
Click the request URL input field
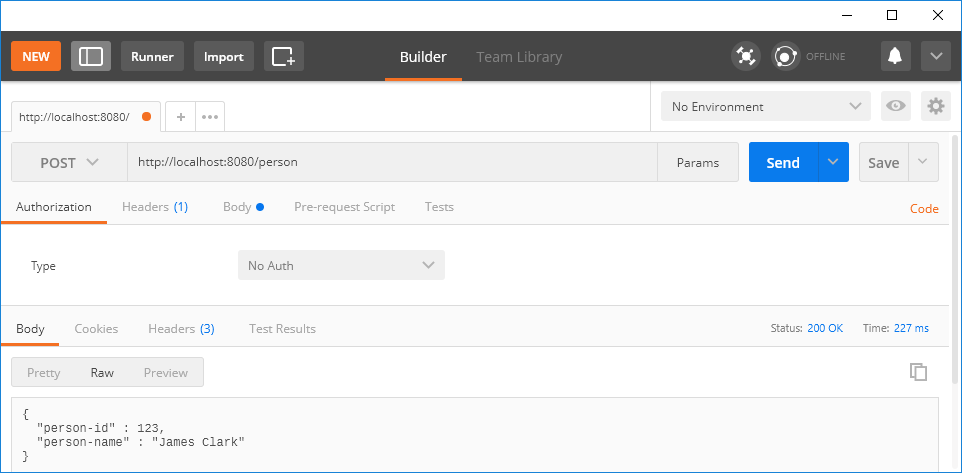[x=392, y=163]
